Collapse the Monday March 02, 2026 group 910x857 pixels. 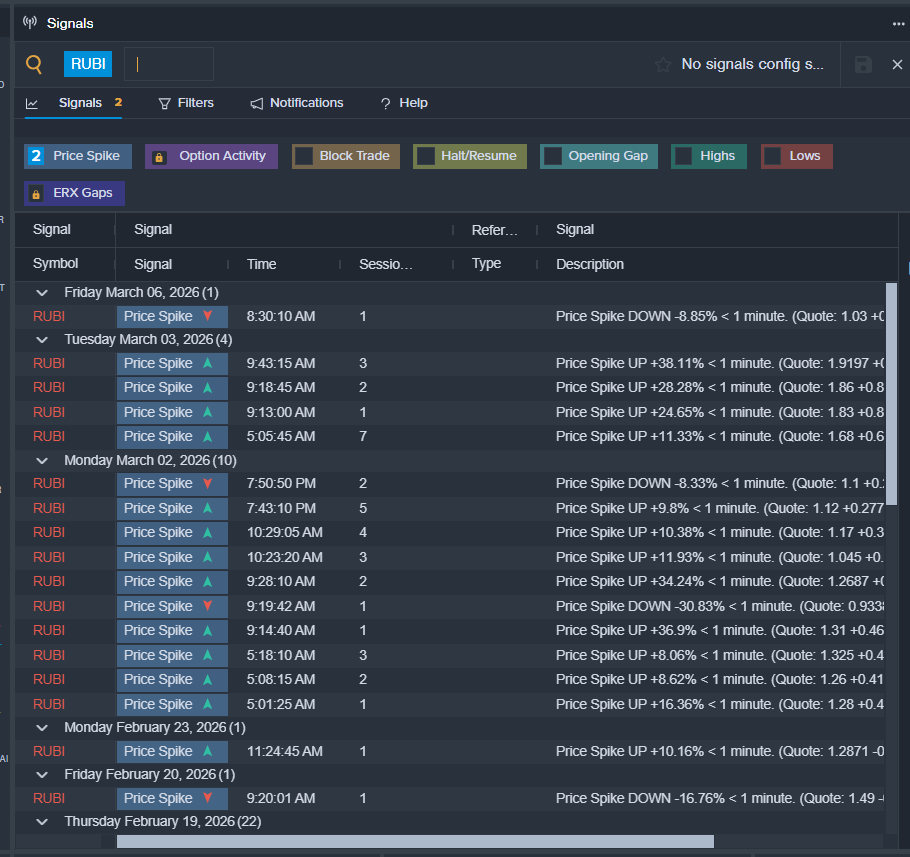(42, 460)
